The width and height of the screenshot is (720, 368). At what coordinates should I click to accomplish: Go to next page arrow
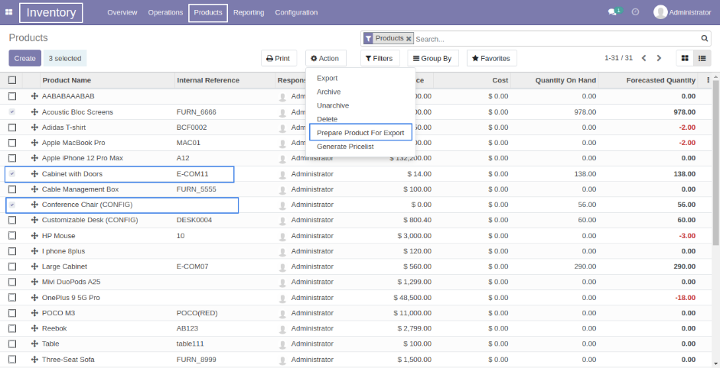(x=659, y=58)
